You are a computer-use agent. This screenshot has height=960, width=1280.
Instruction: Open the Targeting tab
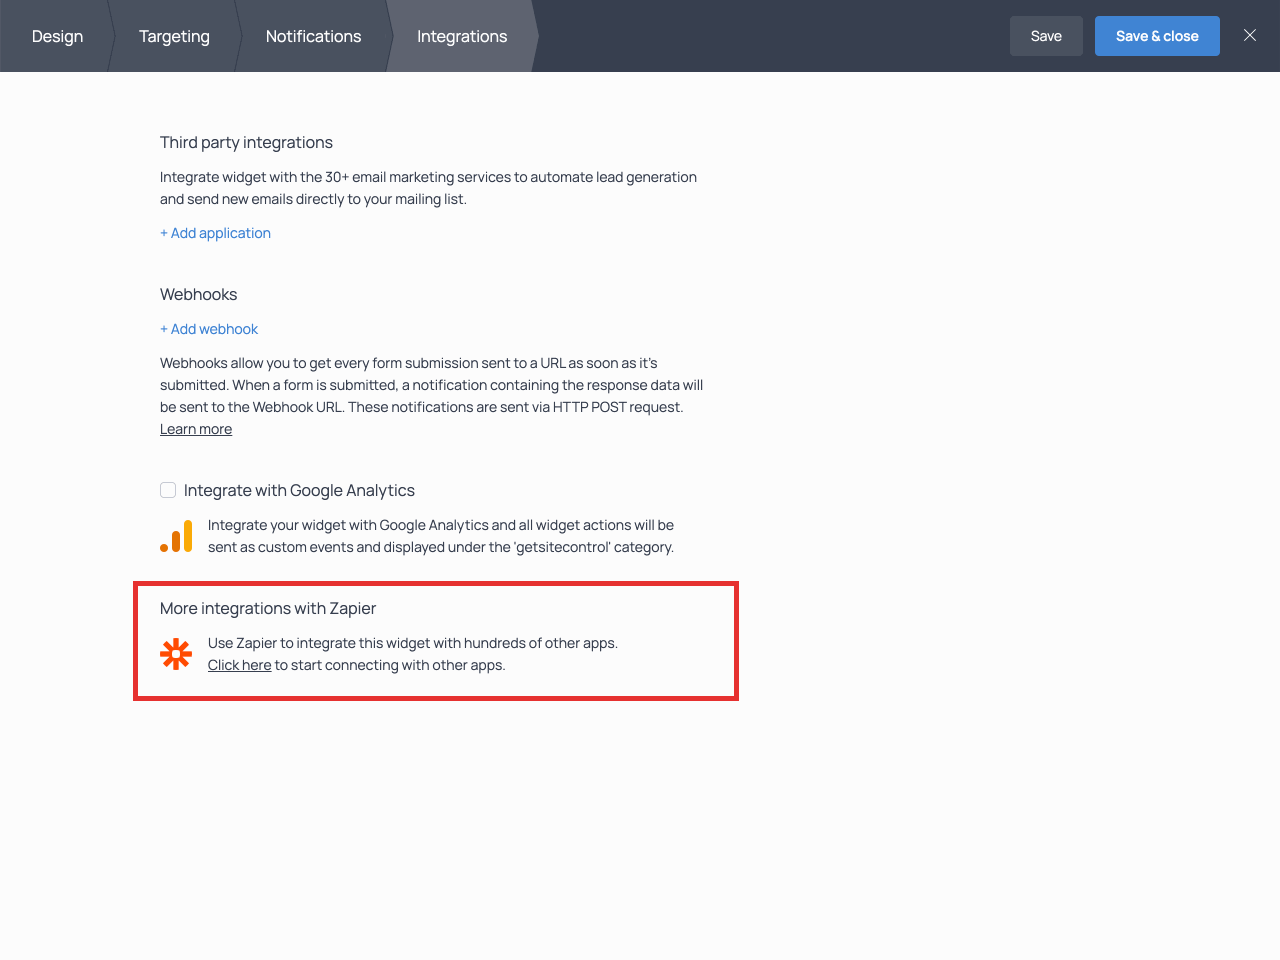point(174,36)
